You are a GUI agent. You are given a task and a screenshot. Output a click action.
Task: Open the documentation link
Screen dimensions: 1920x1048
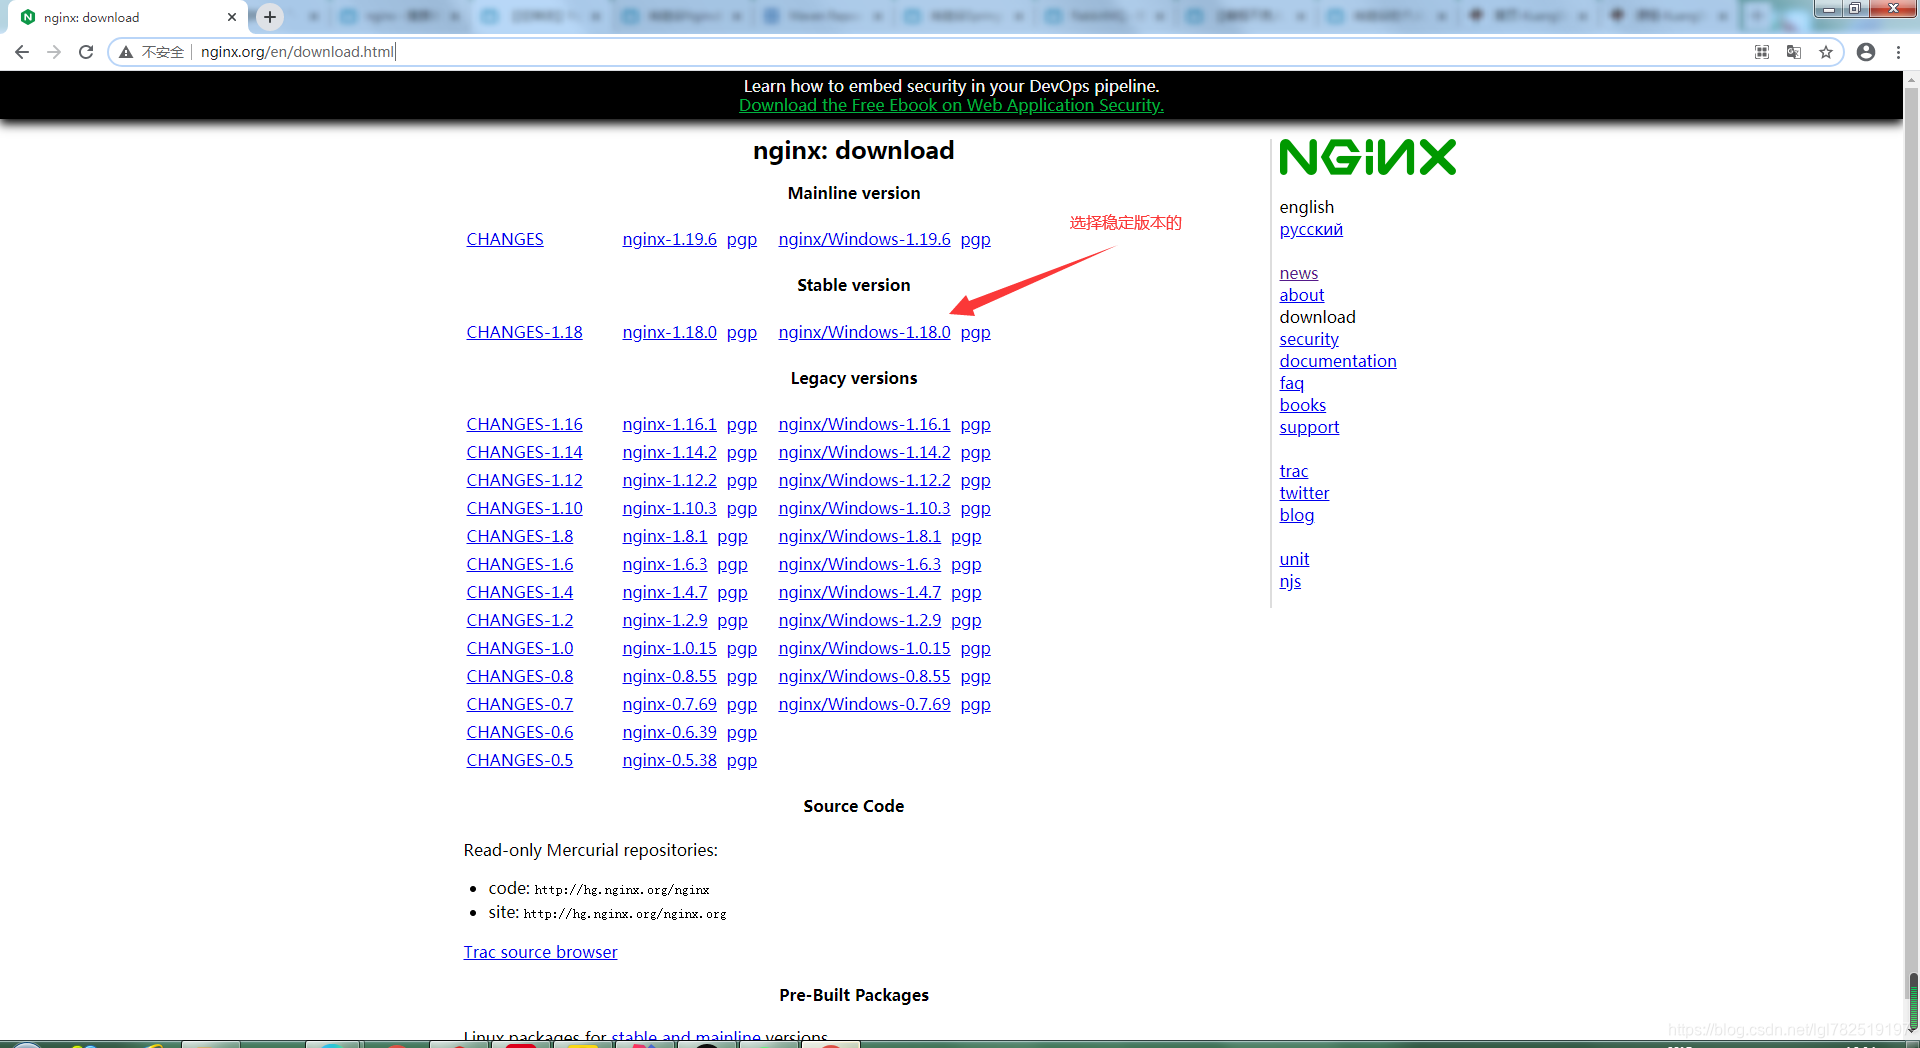pos(1337,361)
